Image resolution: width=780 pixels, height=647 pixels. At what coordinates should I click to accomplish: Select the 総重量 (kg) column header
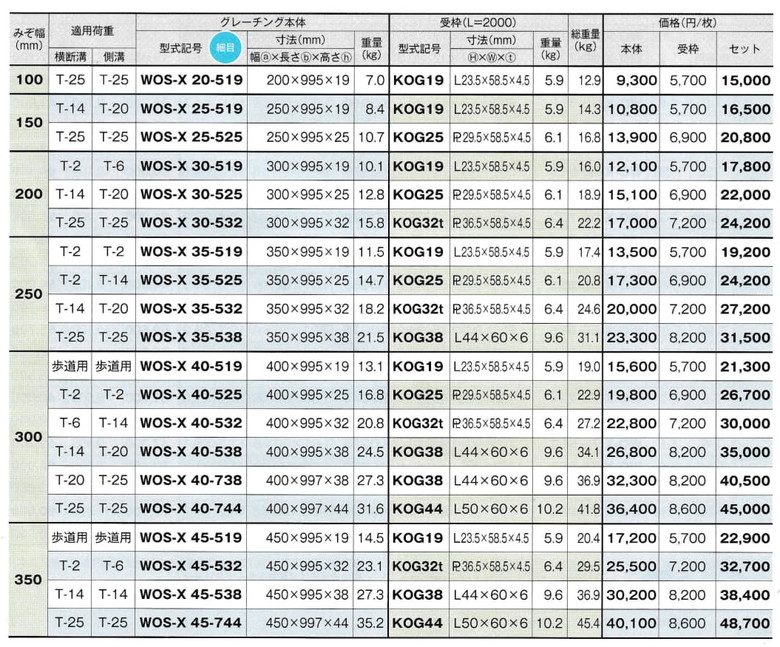585,38
